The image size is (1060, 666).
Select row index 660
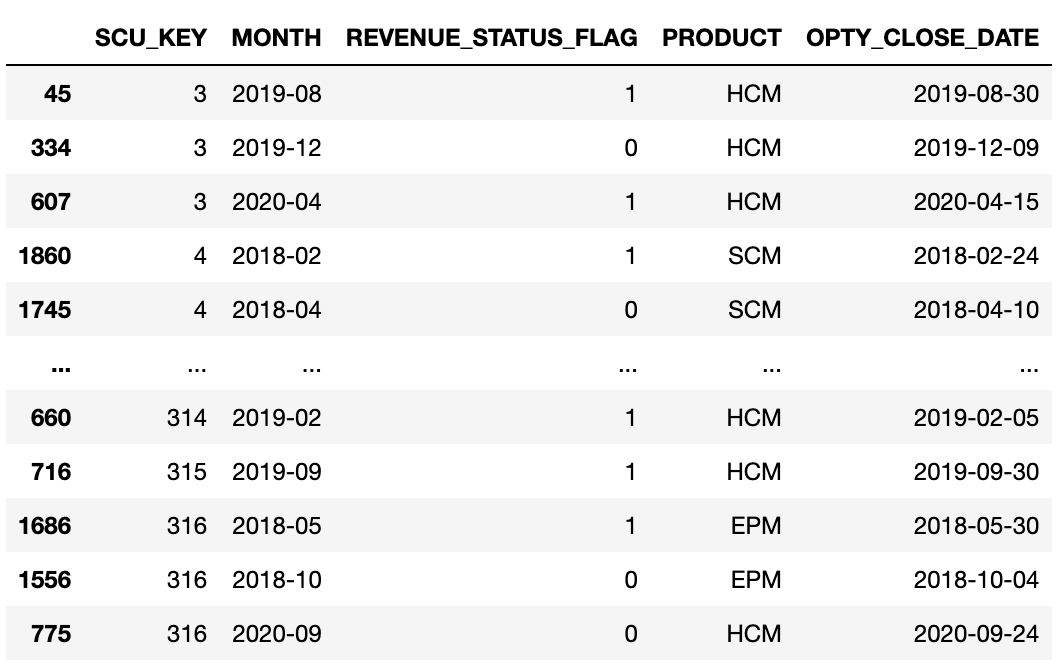click(51, 417)
